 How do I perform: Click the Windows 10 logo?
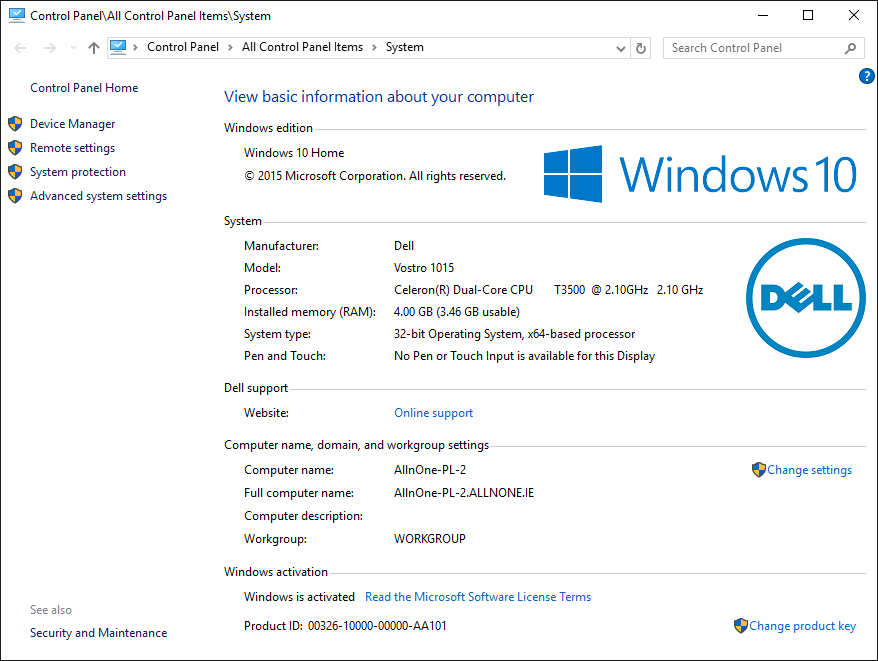tap(700, 174)
